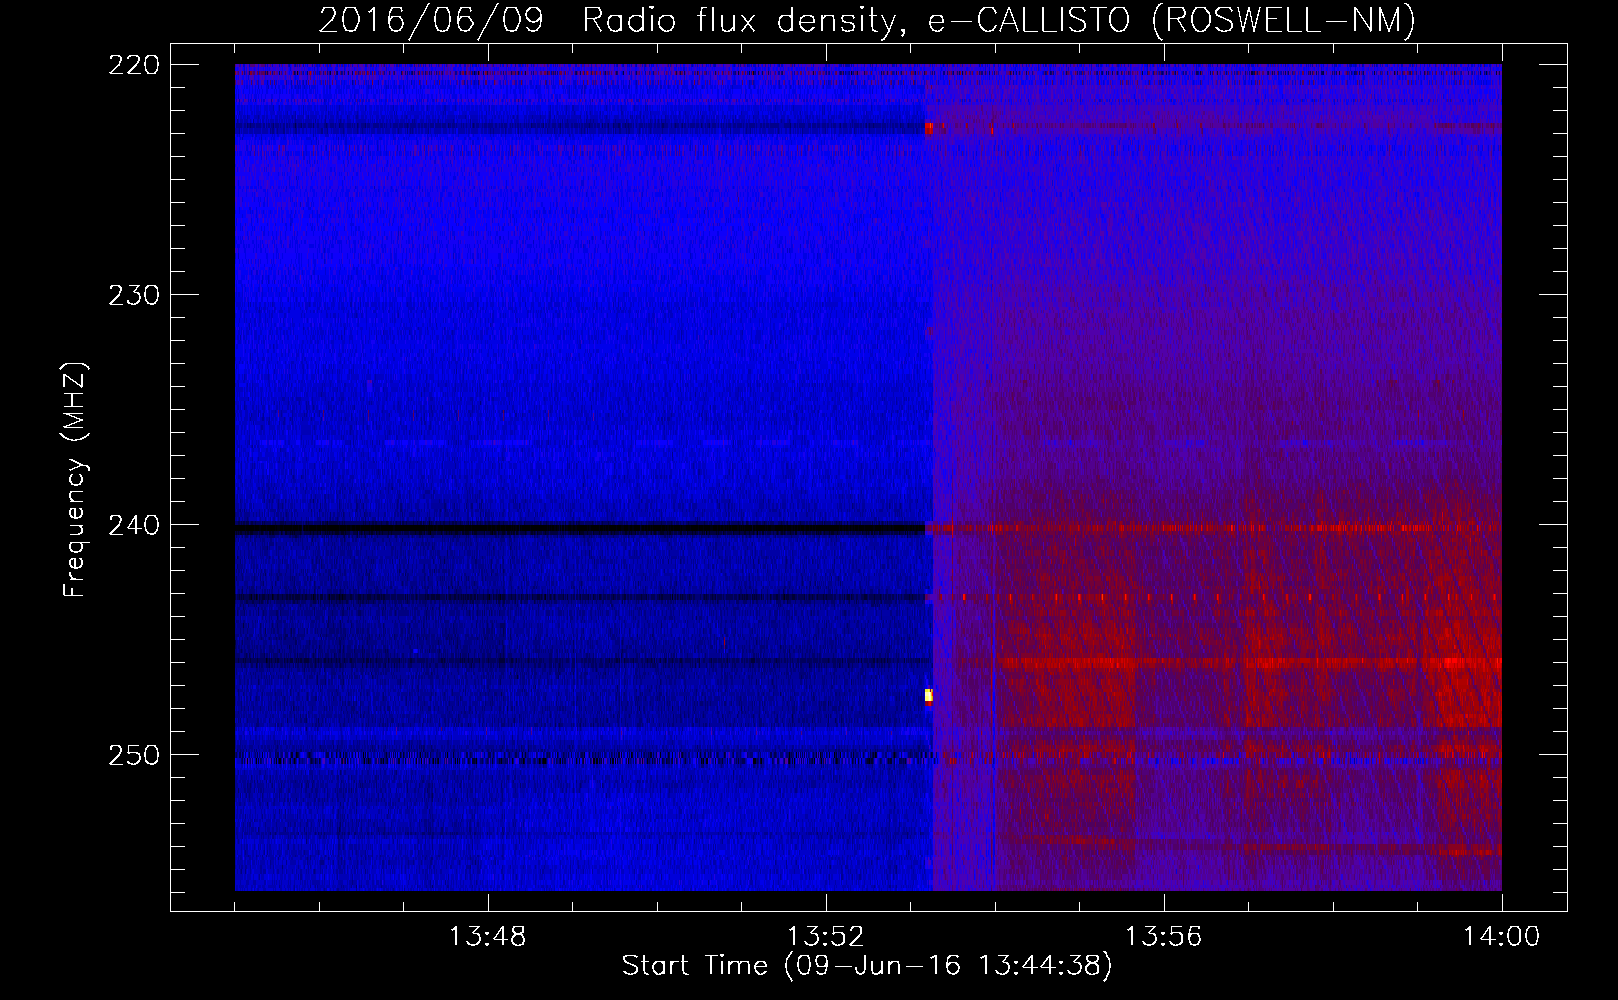Click the 220 frequency tick label
The width and height of the screenshot is (1618, 1000).
pyautogui.click(x=134, y=65)
